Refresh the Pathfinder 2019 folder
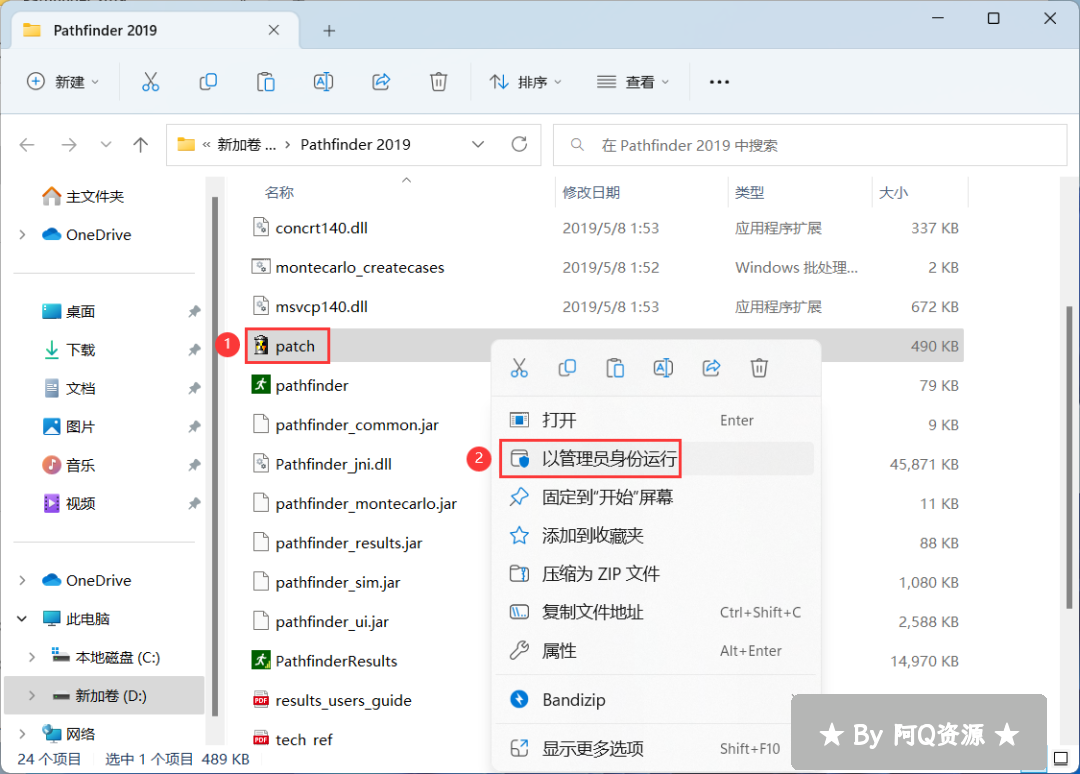 click(x=519, y=144)
